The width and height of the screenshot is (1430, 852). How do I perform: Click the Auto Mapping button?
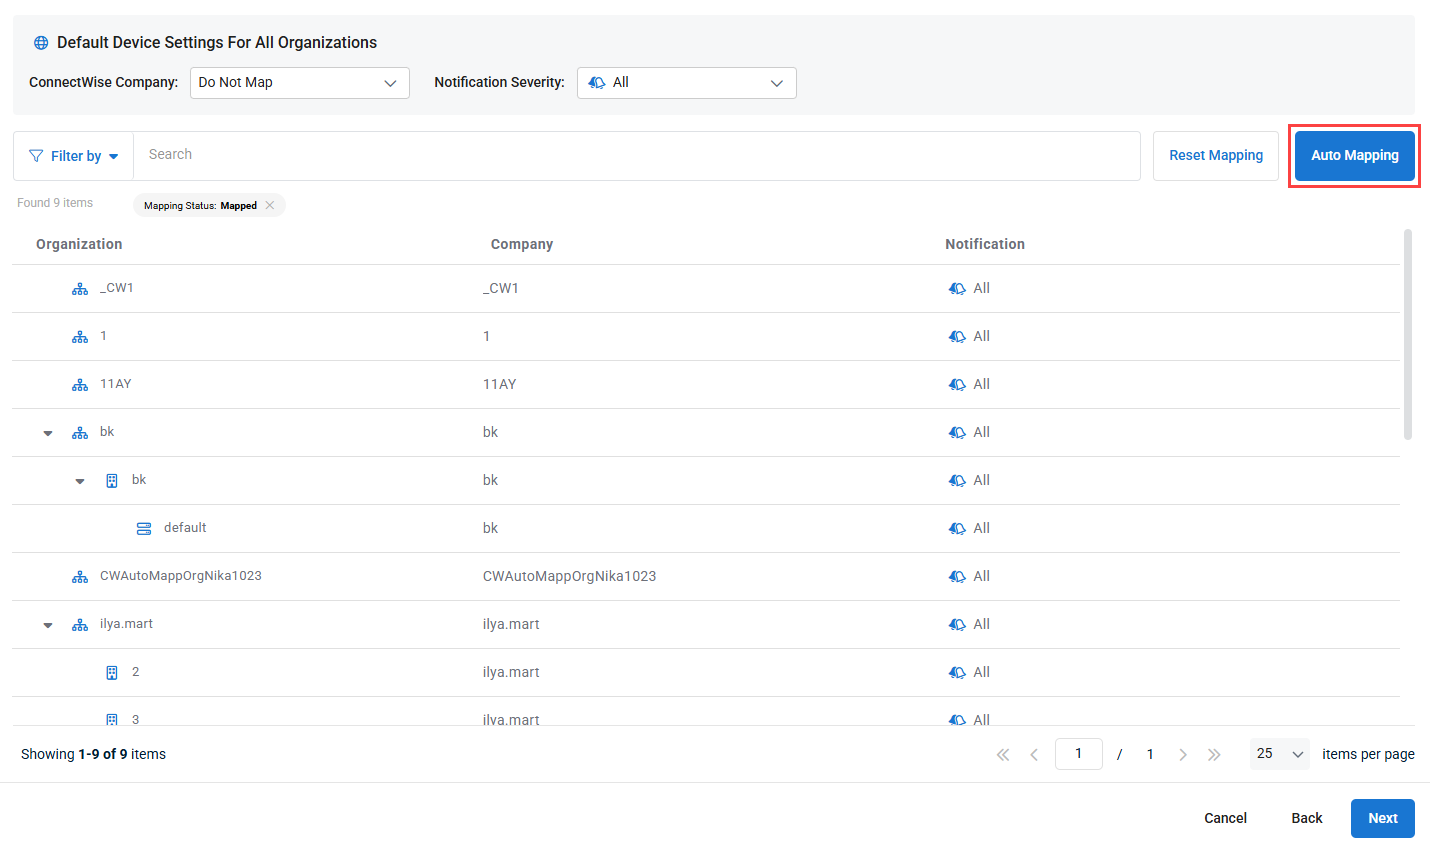1354,156
